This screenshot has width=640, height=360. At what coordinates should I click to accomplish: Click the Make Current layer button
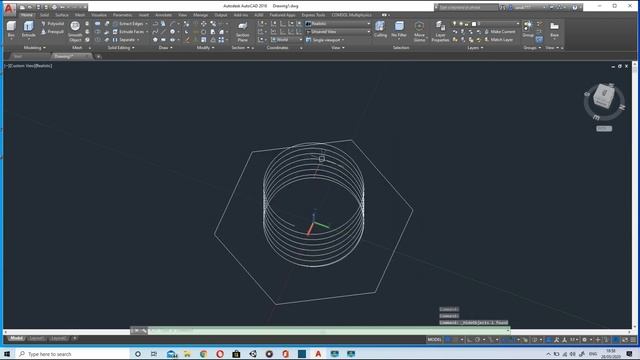tap(499, 31)
